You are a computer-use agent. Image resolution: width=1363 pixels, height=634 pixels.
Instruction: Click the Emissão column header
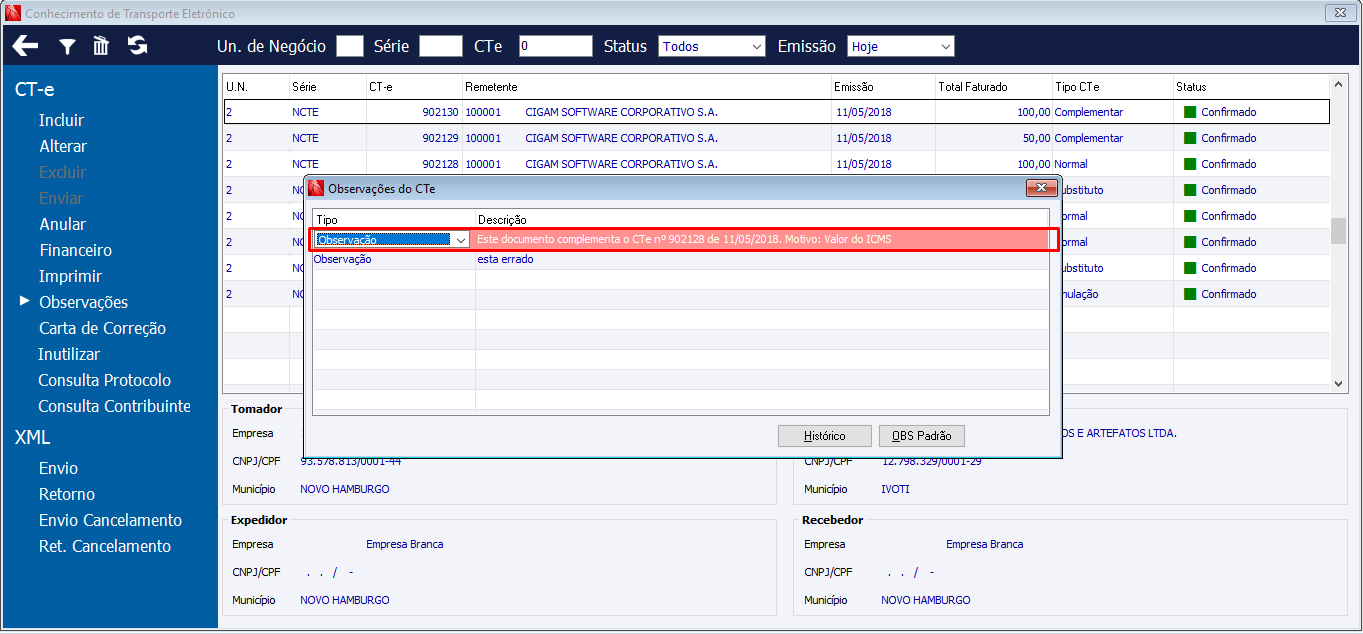(x=883, y=87)
